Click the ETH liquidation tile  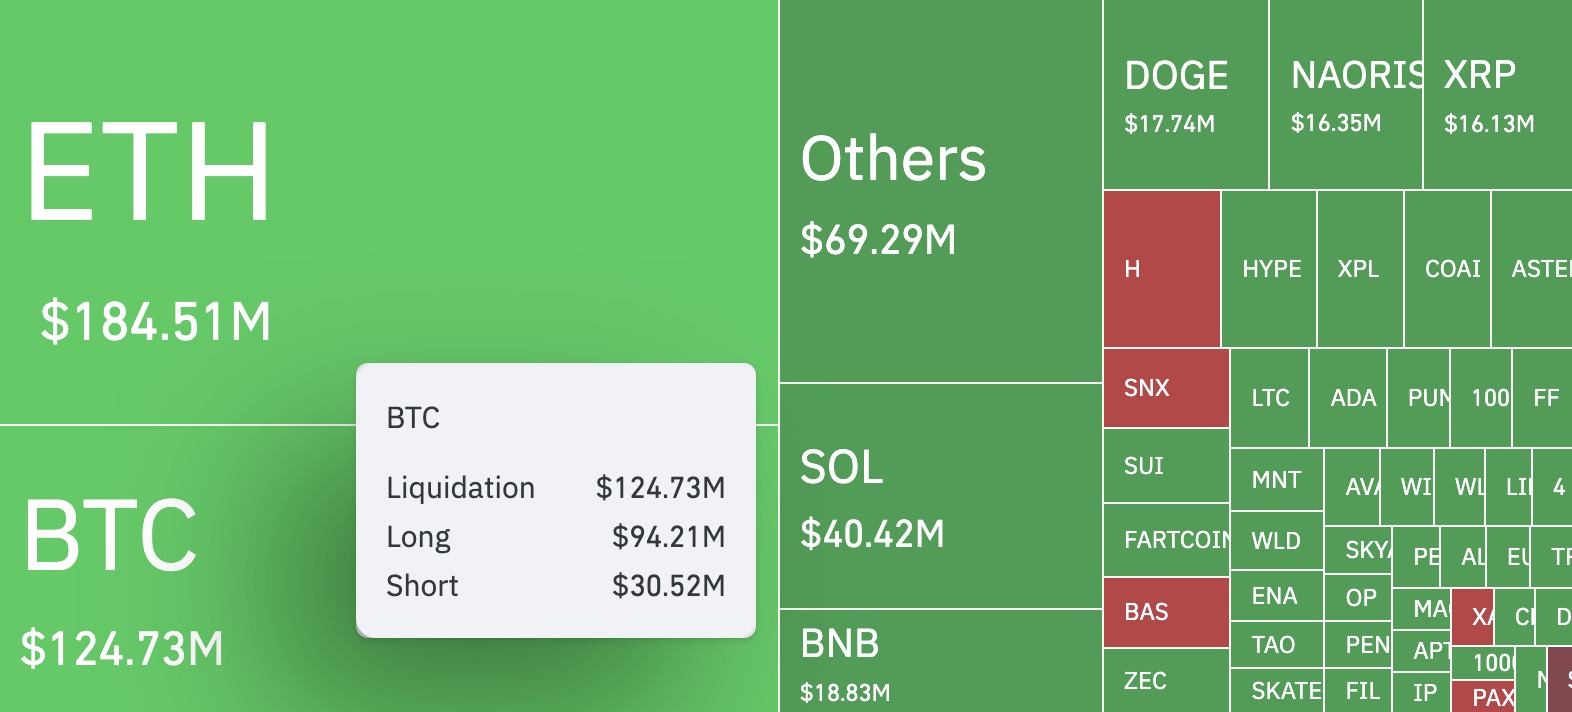point(389,212)
